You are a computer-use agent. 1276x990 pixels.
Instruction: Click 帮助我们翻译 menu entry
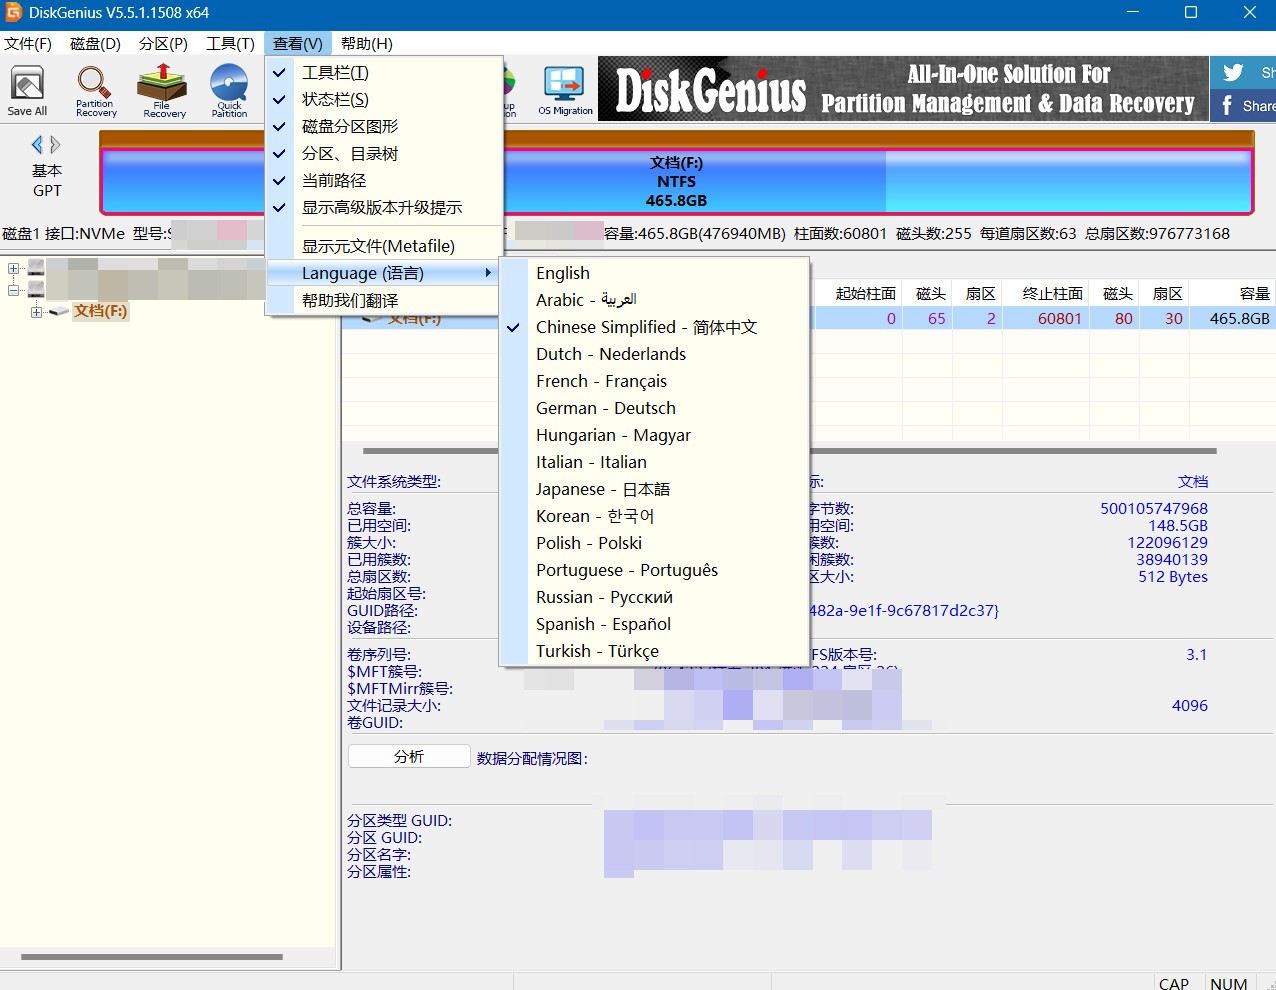383,300
